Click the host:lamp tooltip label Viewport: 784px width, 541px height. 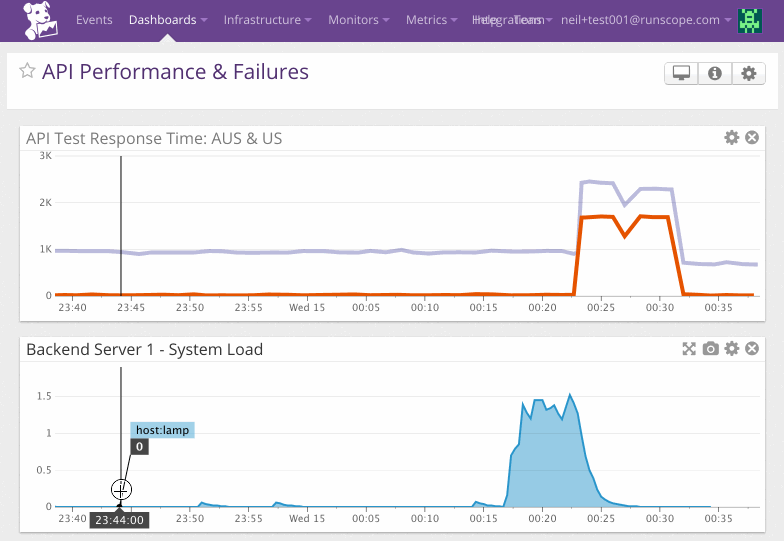tap(162, 430)
